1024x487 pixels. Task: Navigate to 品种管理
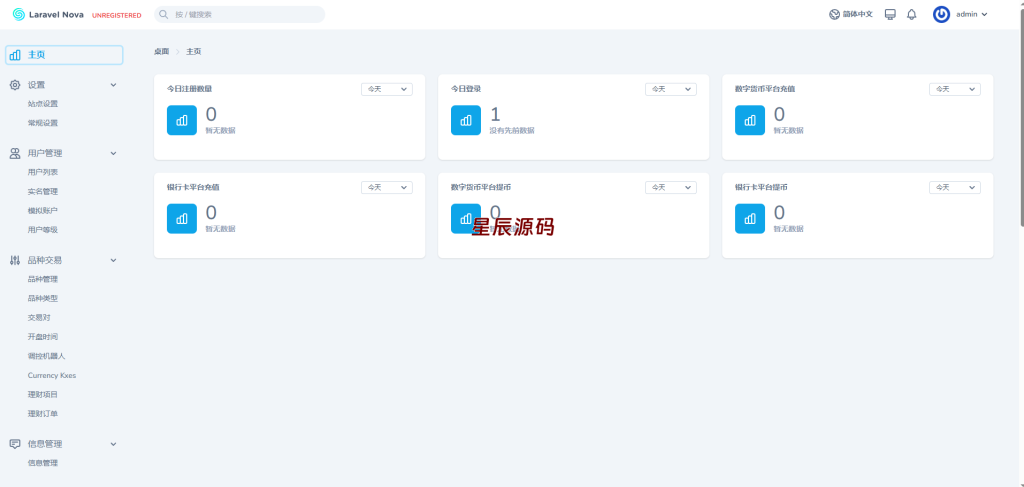(42, 279)
